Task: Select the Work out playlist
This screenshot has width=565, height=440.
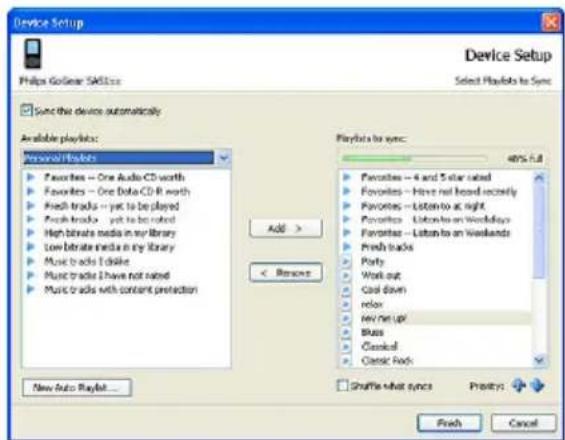Action: click(x=381, y=275)
